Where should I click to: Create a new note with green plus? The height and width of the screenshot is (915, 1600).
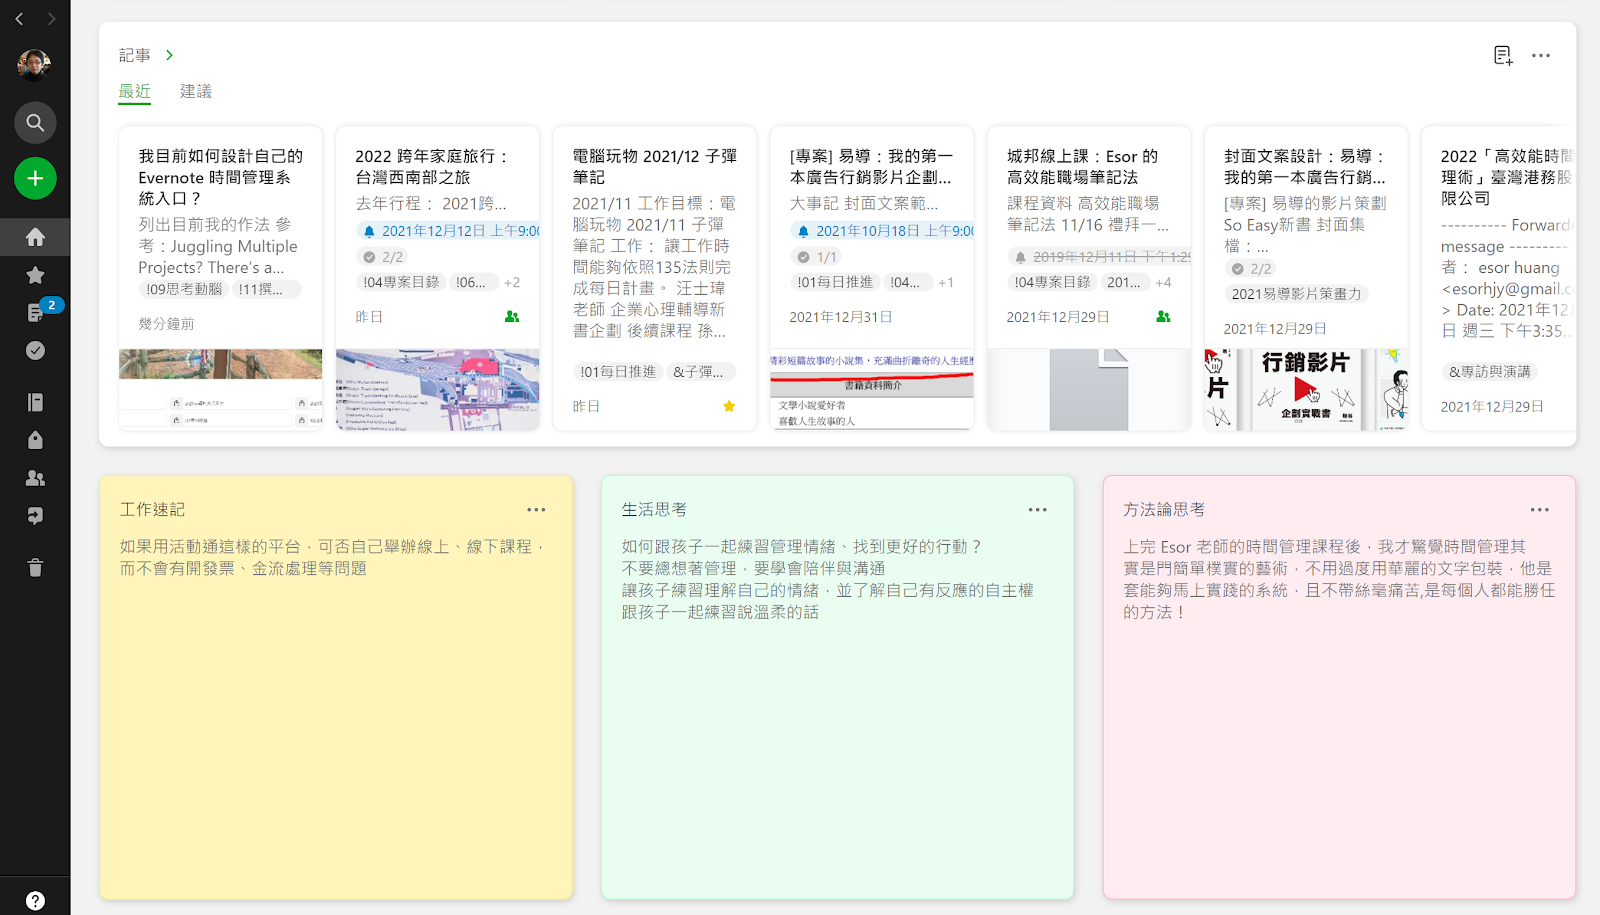pyautogui.click(x=35, y=178)
